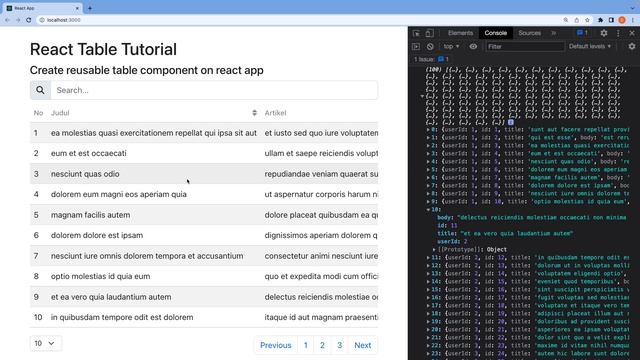Viewport: 640px width, 360px height.
Task: Select the Console tab in DevTools
Action: tap(496, 33)
